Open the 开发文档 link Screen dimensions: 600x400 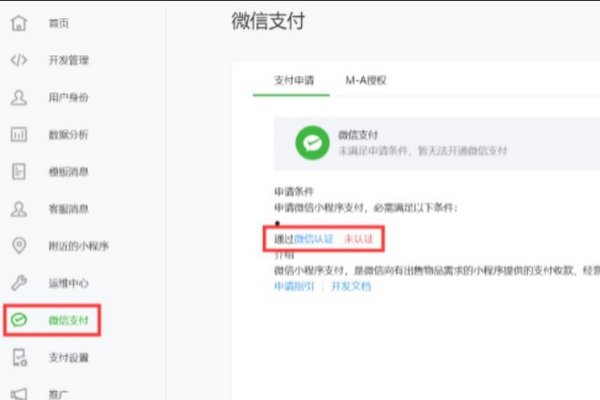coord(351,286)
